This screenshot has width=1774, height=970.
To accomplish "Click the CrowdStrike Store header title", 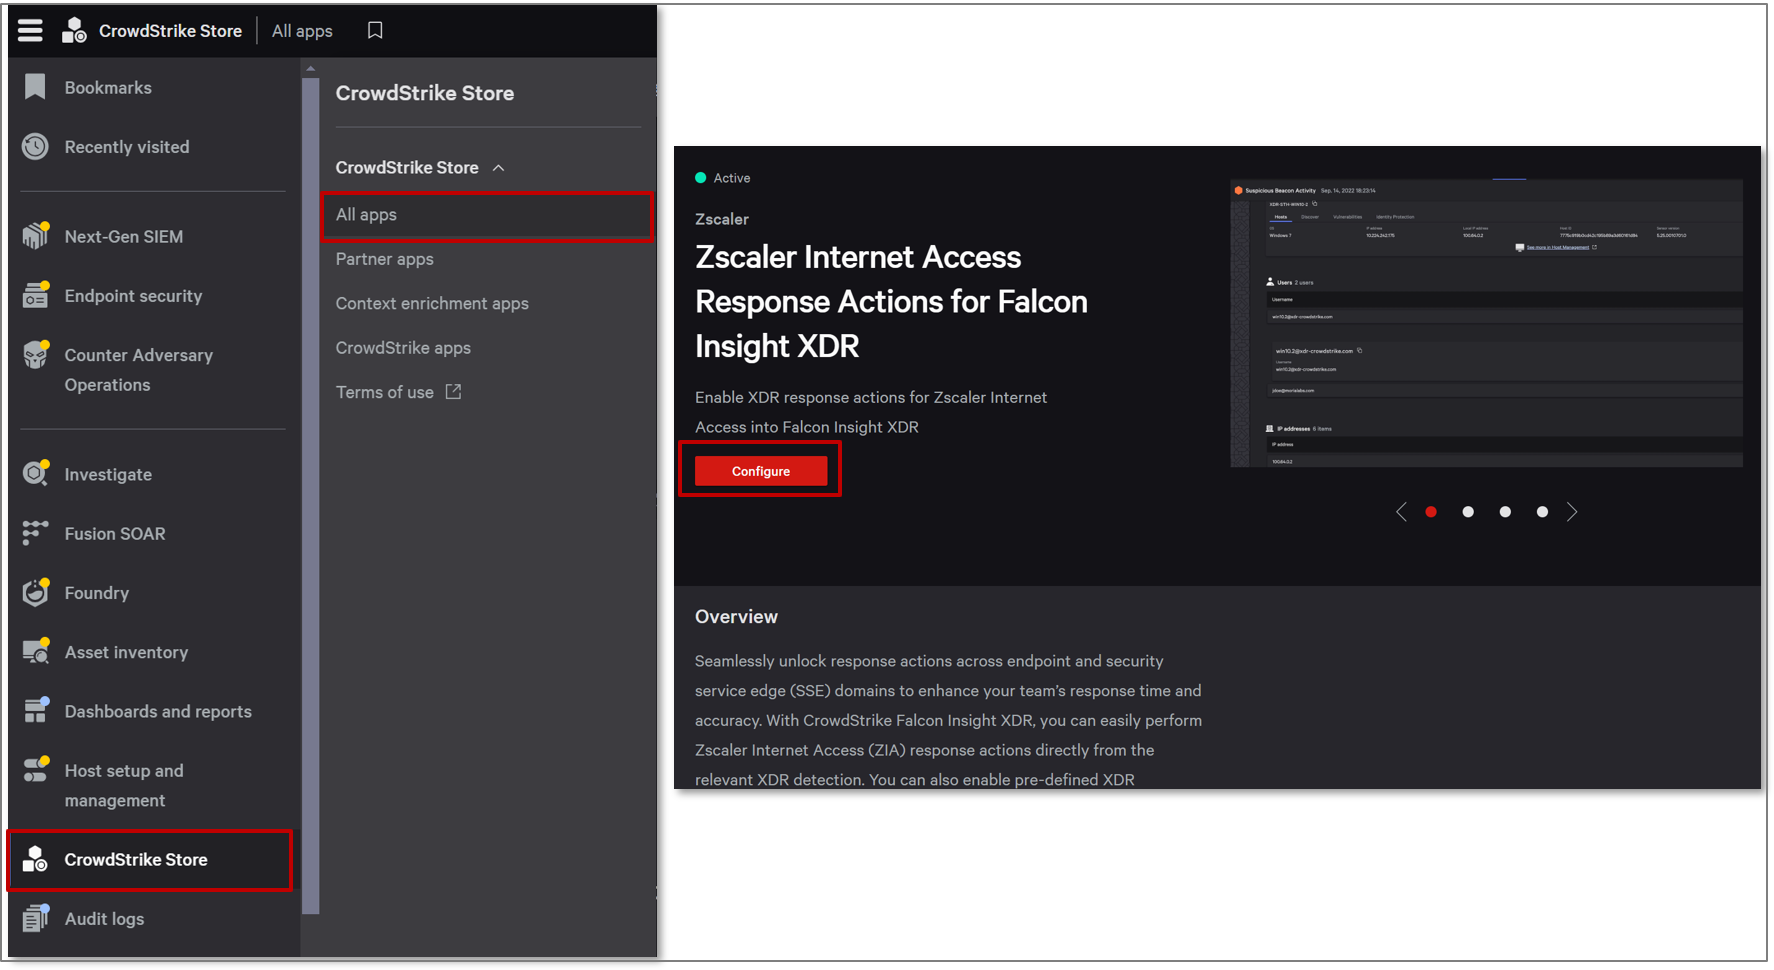I will point(170,31).
